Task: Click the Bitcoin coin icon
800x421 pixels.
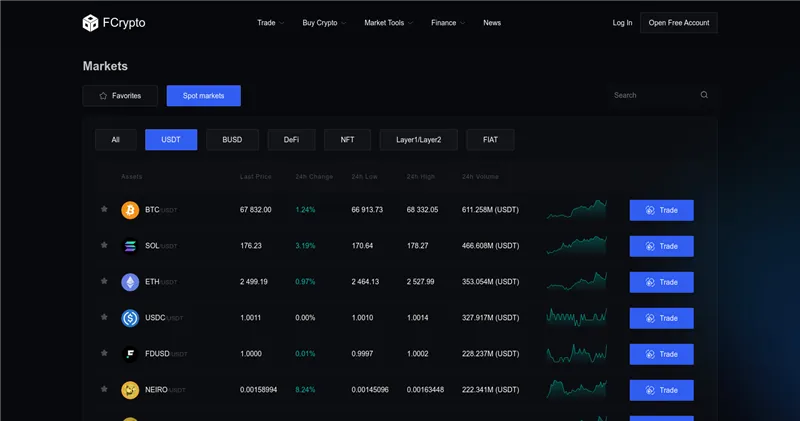Action: [130, 210]
